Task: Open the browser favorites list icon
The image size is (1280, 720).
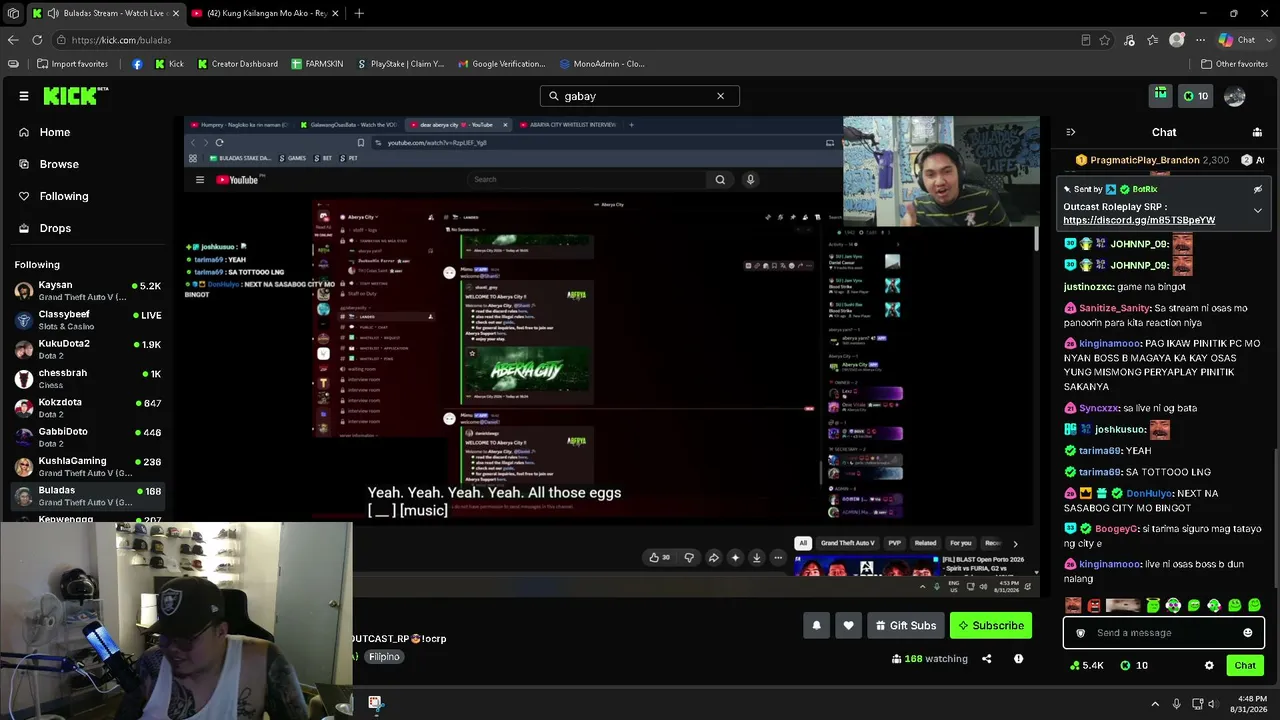Action: [1153, 40]
